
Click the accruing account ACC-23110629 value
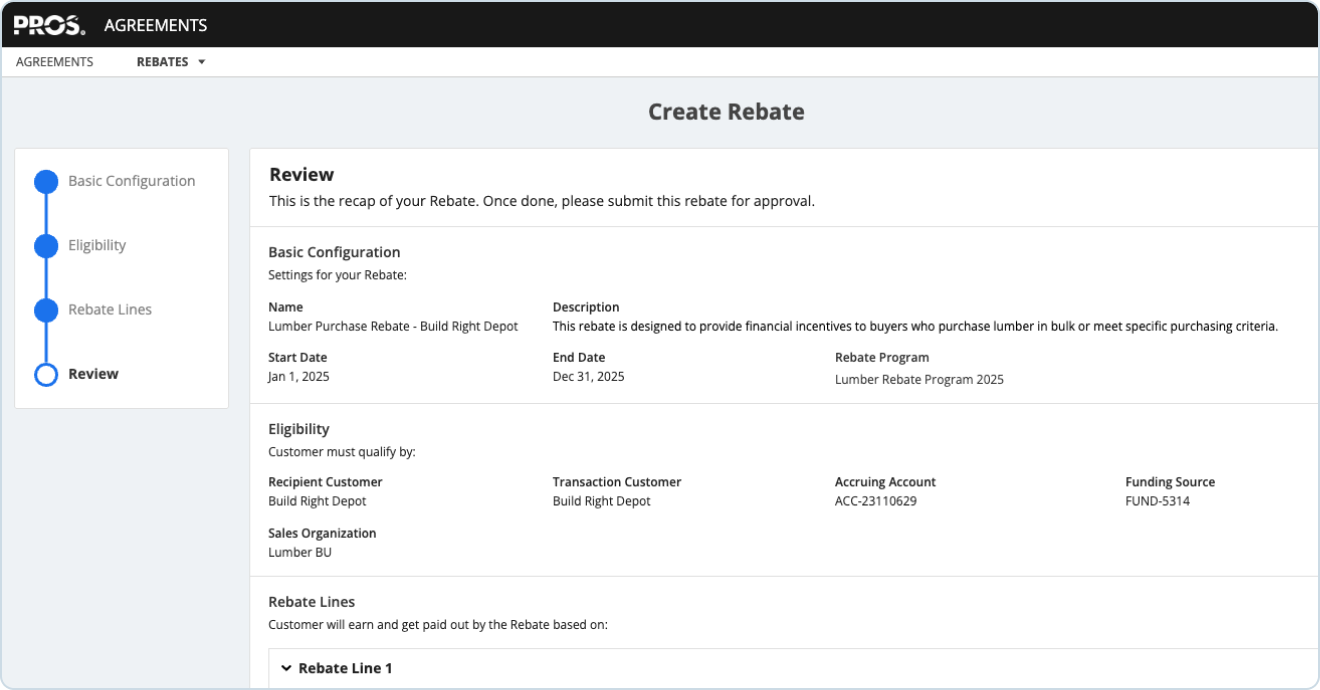pos(875,501)
